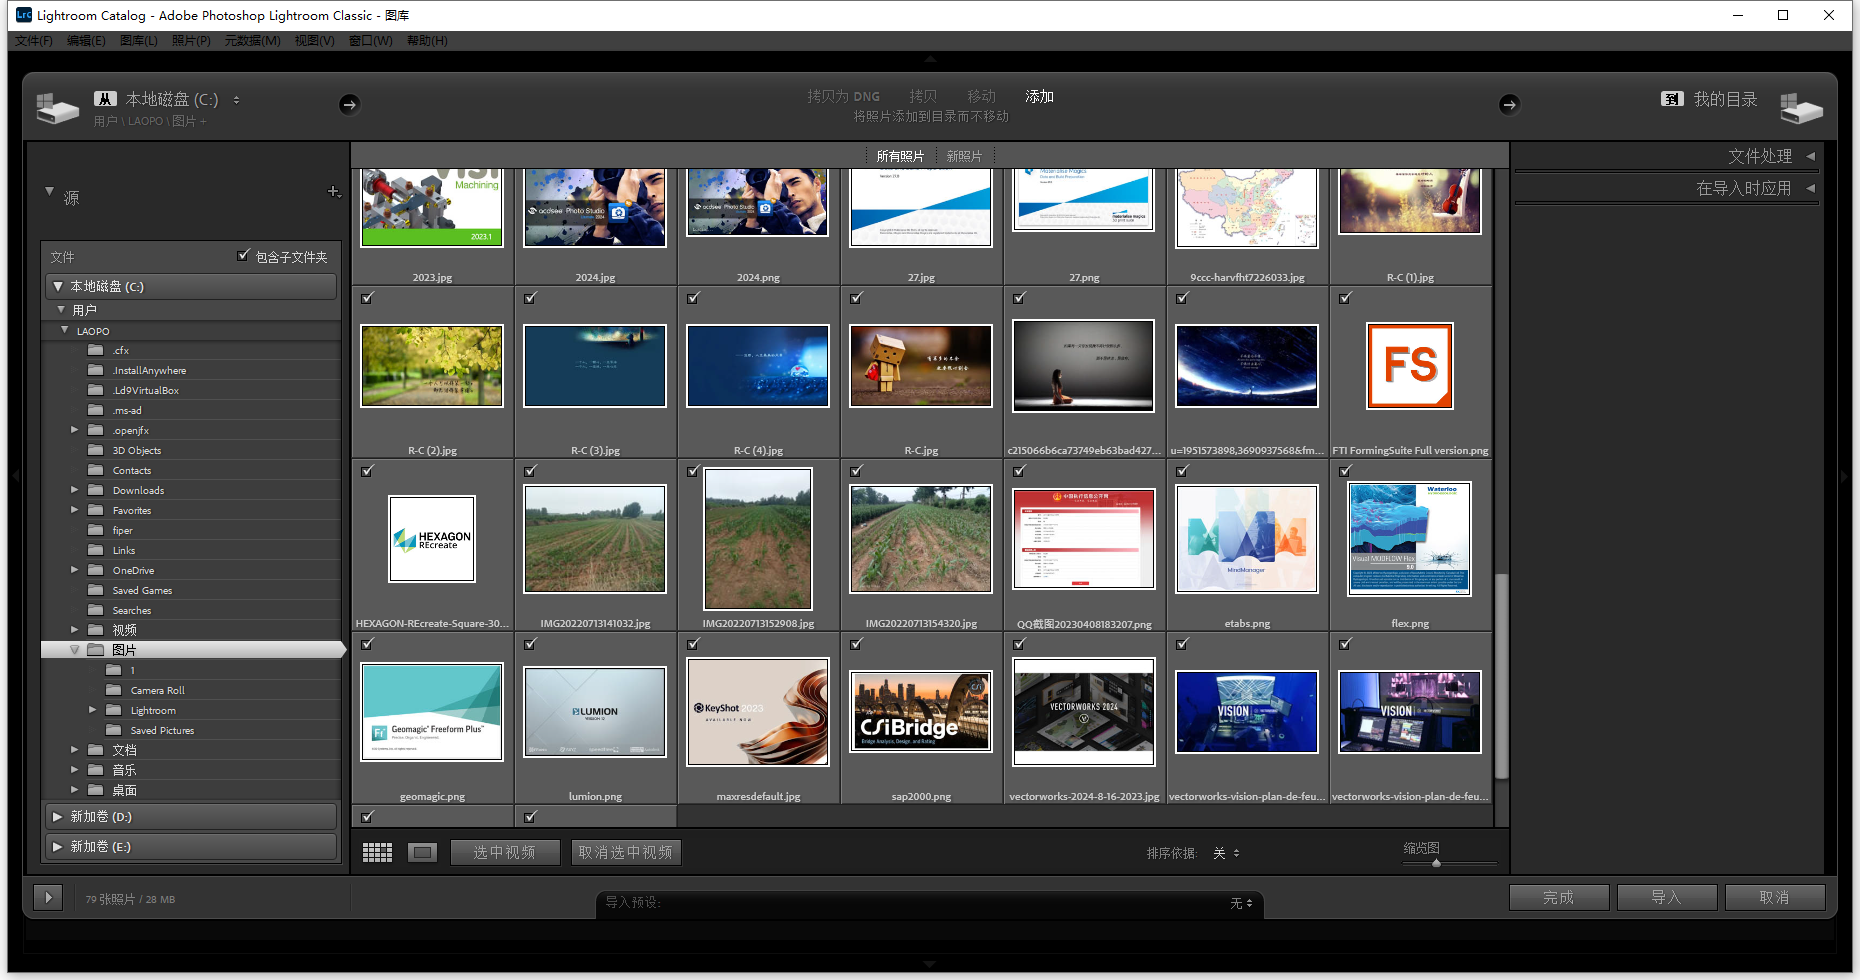Expand bottom panel with triangle button
This screenshot has height=980, width=1860.
pos(48,897)
